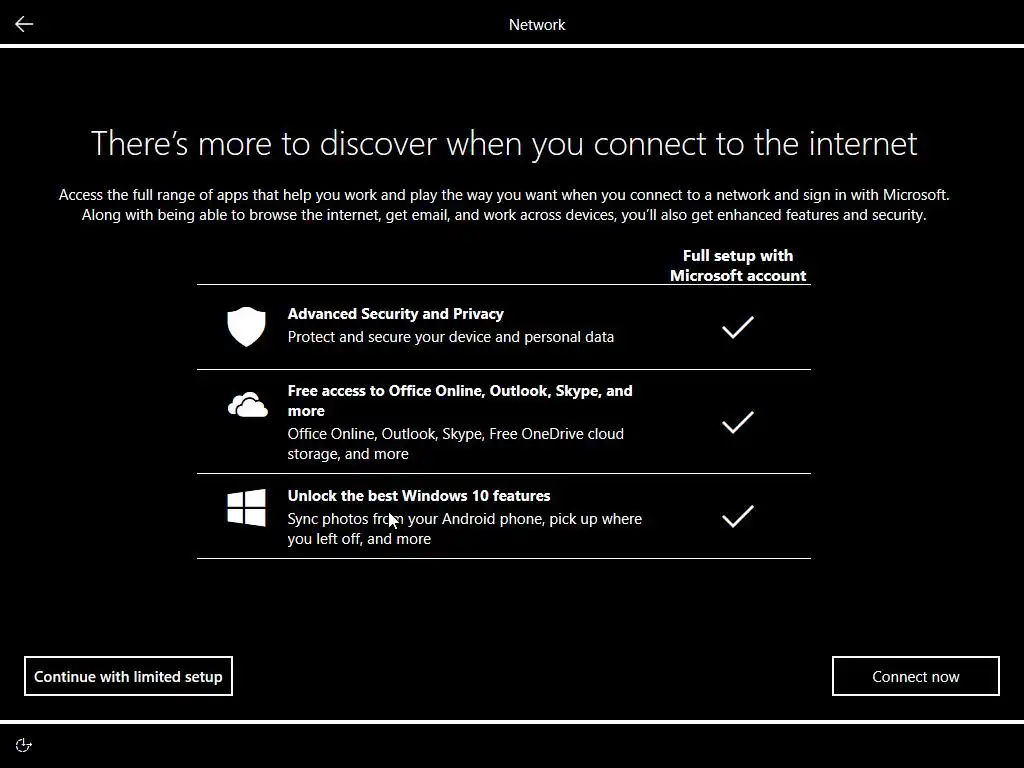The image size is (1024, 768).
Task: Click "Sync photos from your Android phone" description
Action: tap(464, 529)
